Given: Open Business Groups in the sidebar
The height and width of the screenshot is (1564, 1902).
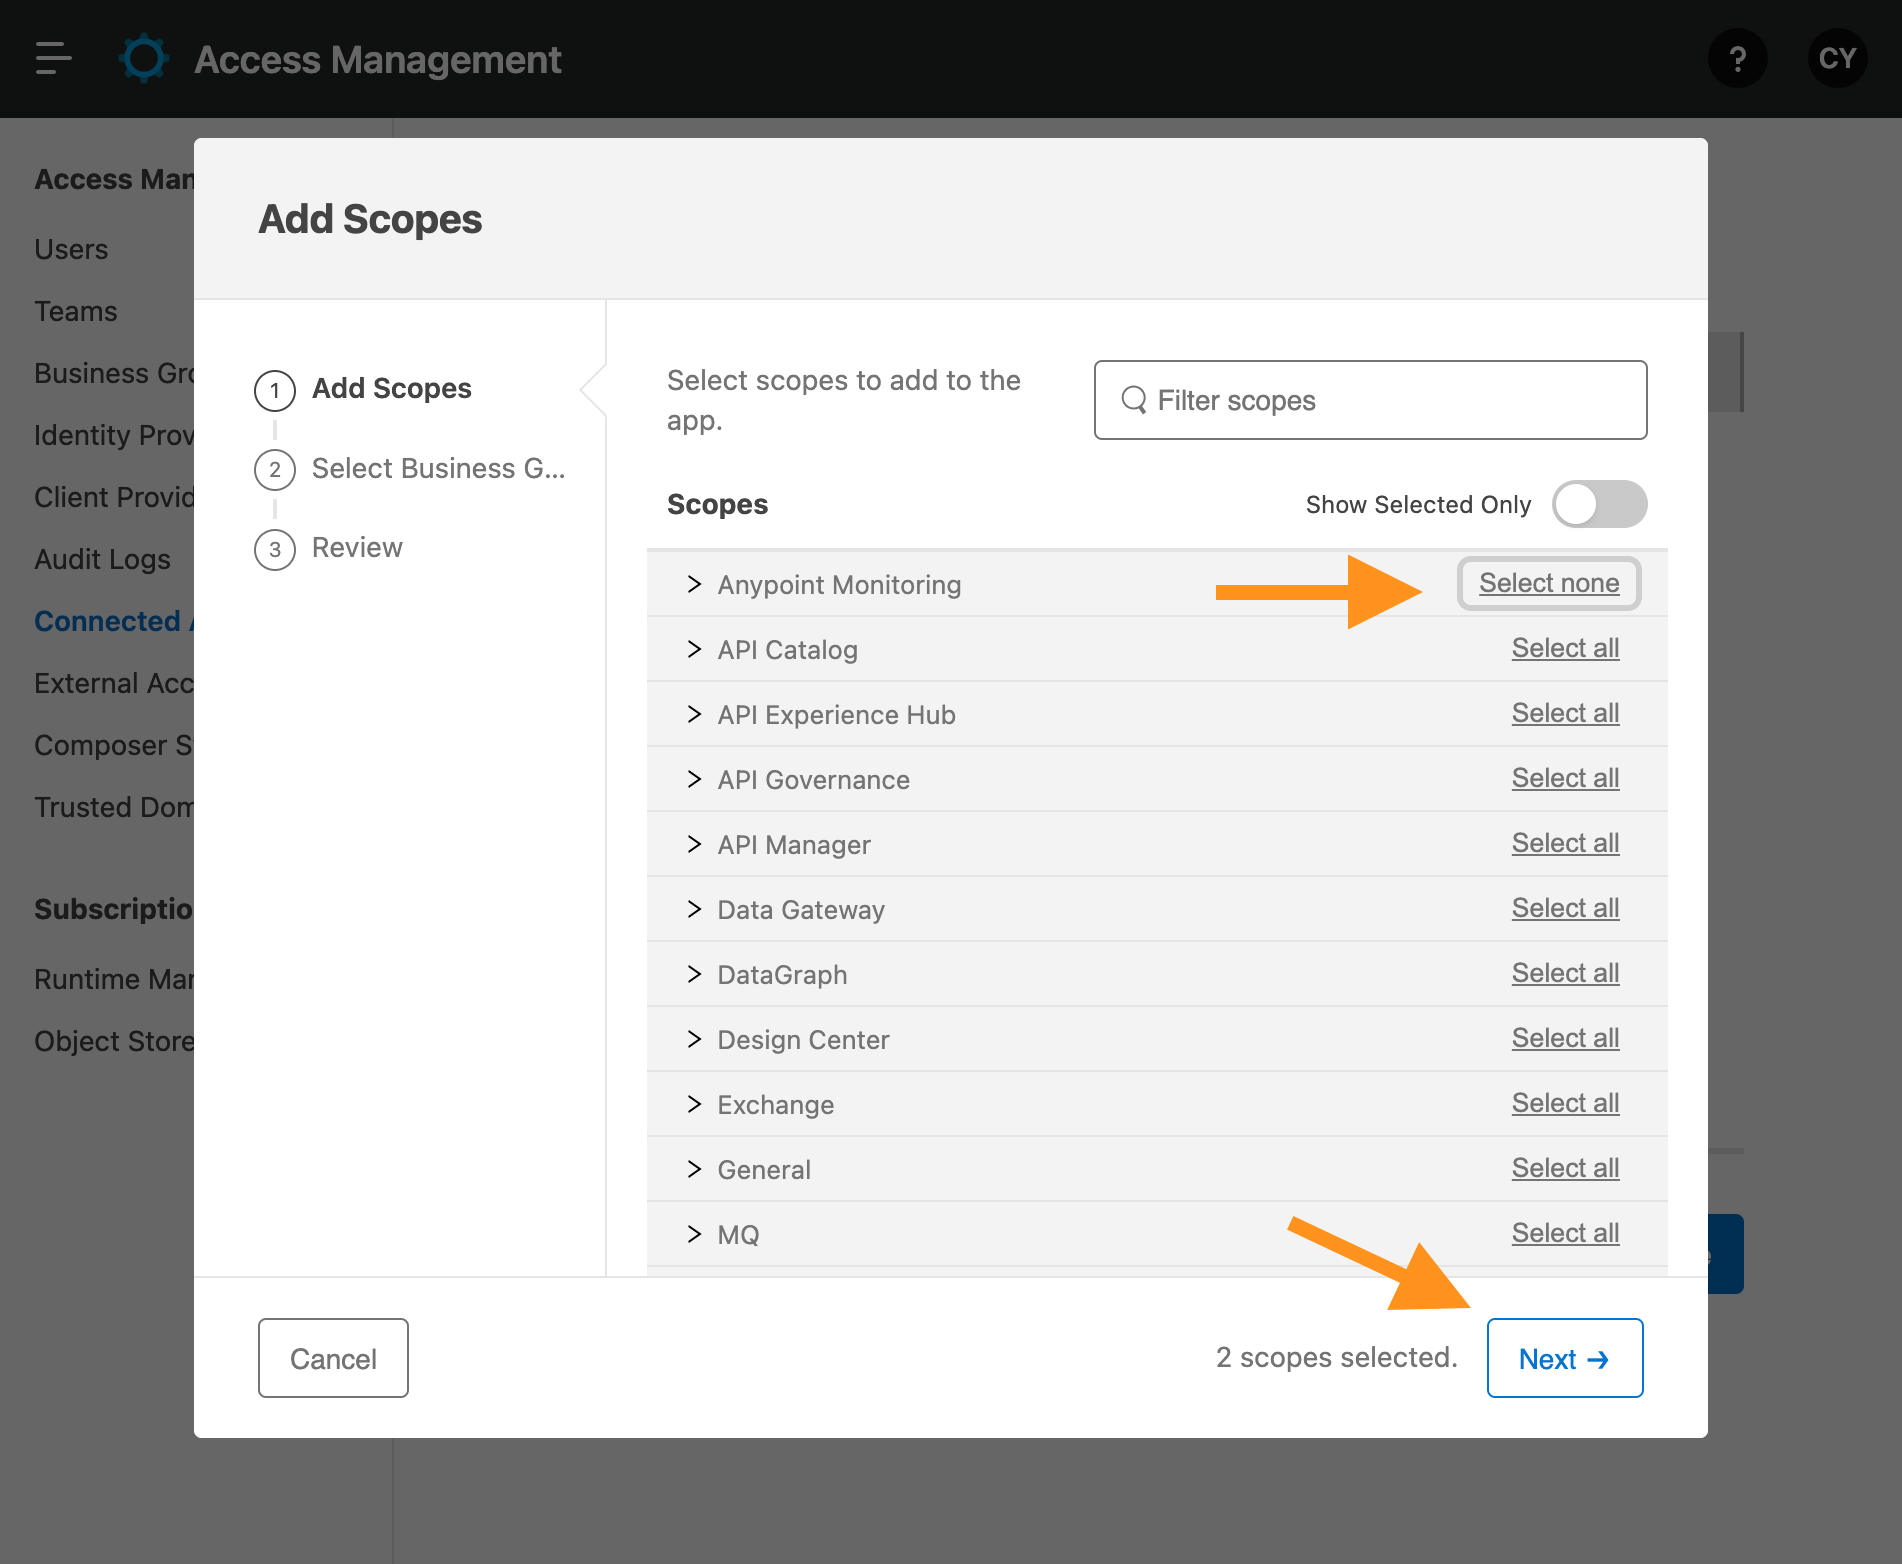Looking at the screenshot, I should (114, 373).
